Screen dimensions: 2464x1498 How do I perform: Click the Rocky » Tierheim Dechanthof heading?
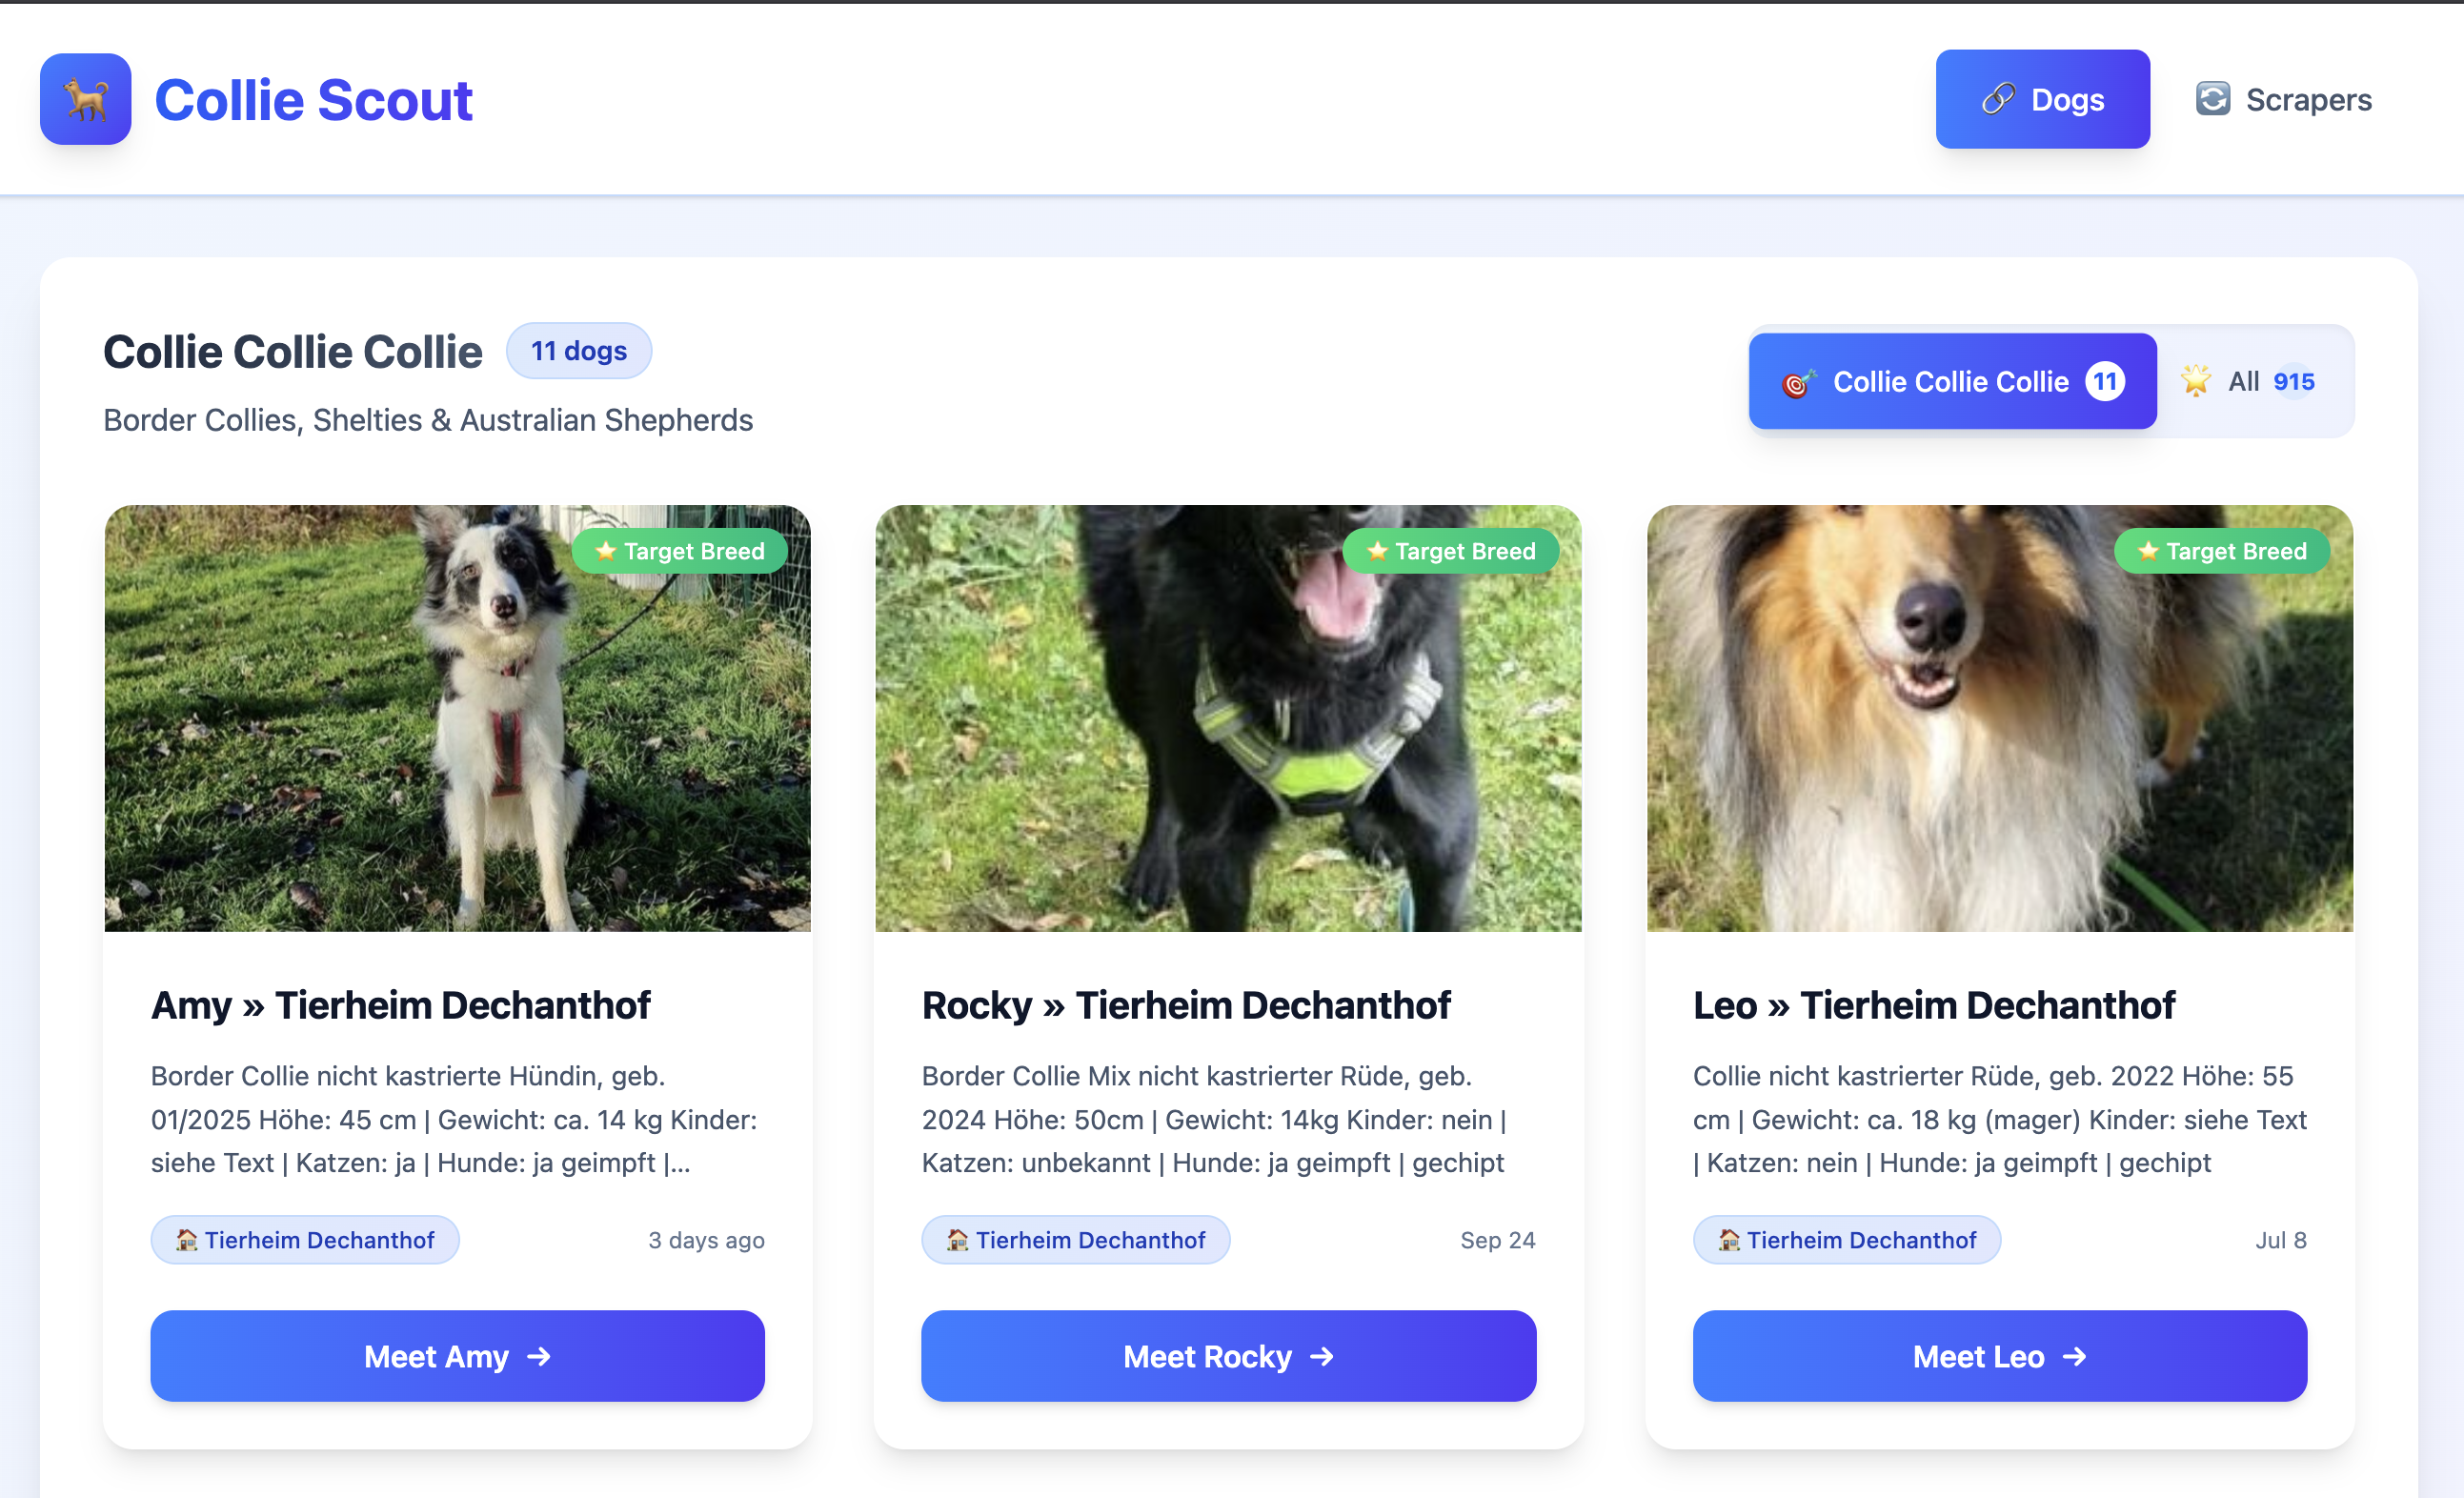(1185, 1005)
